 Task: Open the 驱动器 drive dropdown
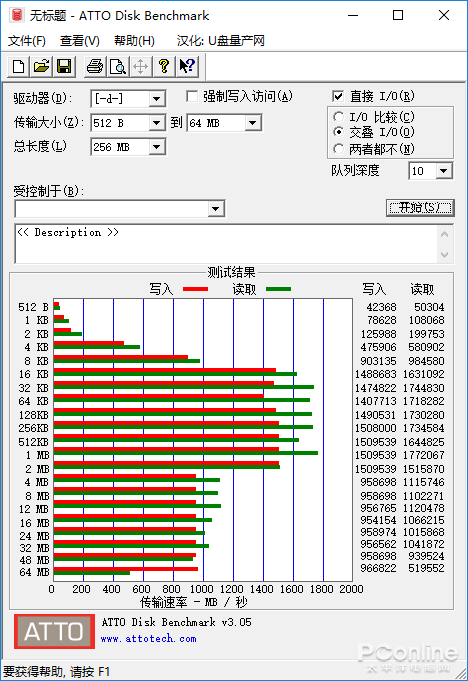[x=157, y=99]
